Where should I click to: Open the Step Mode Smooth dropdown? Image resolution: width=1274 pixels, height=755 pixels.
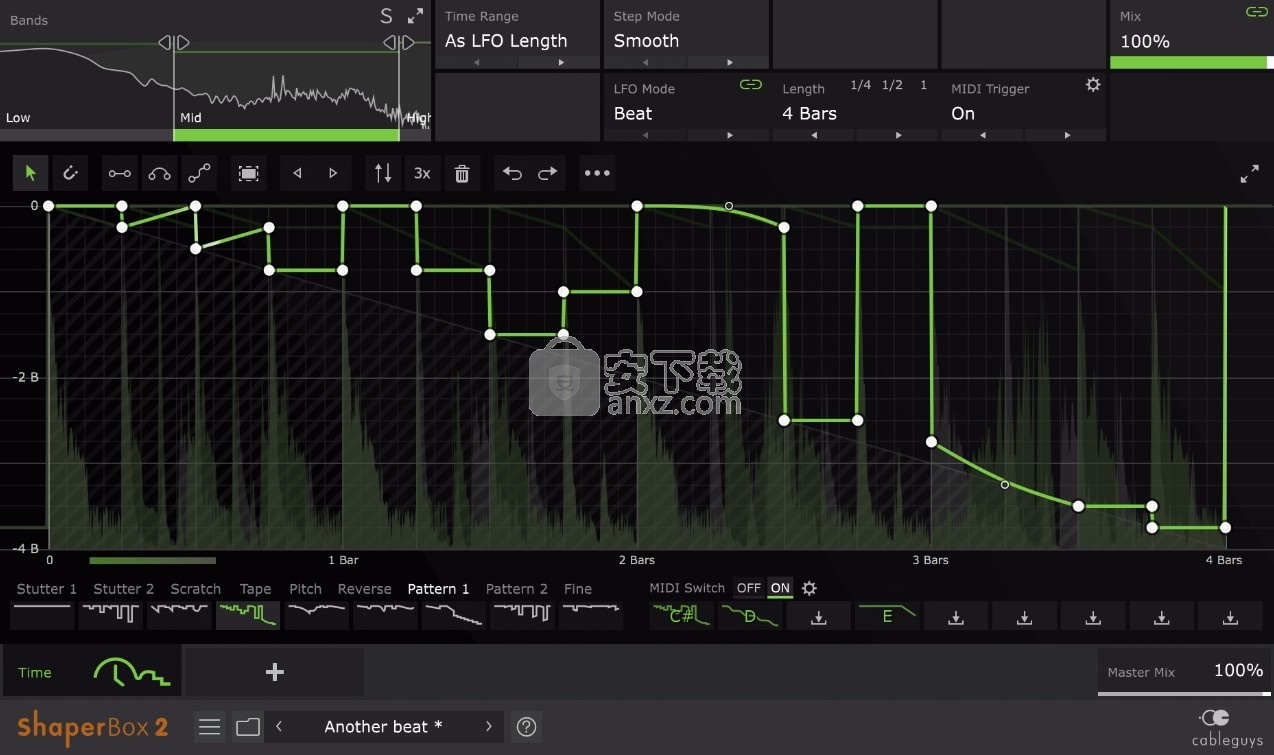(x=646, y=41)
